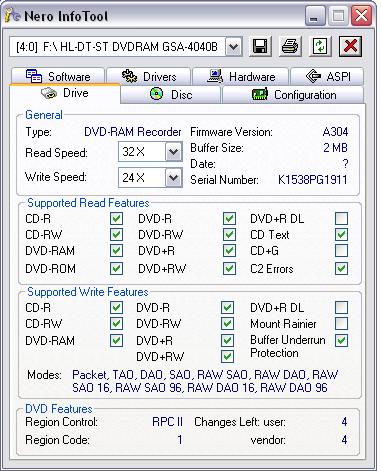Toggle CD-R write feature checkbox
This screenshot has height=471, width=381.
click(x=116, y=307)
